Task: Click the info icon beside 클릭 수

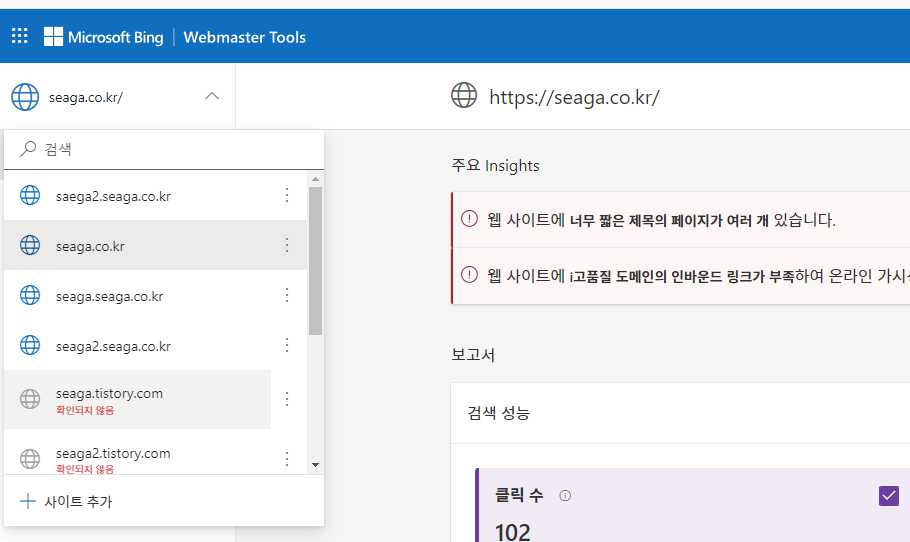Action: [565, 496]
